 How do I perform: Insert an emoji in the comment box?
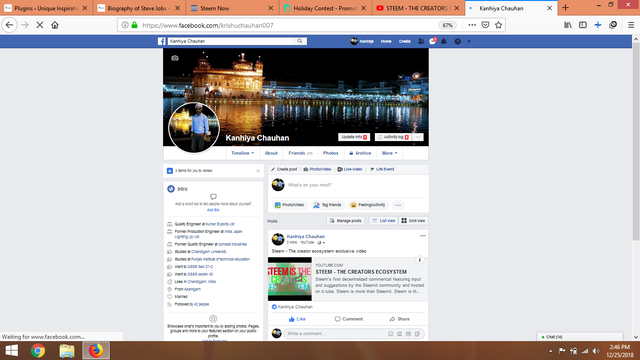(x=391, y=333)
